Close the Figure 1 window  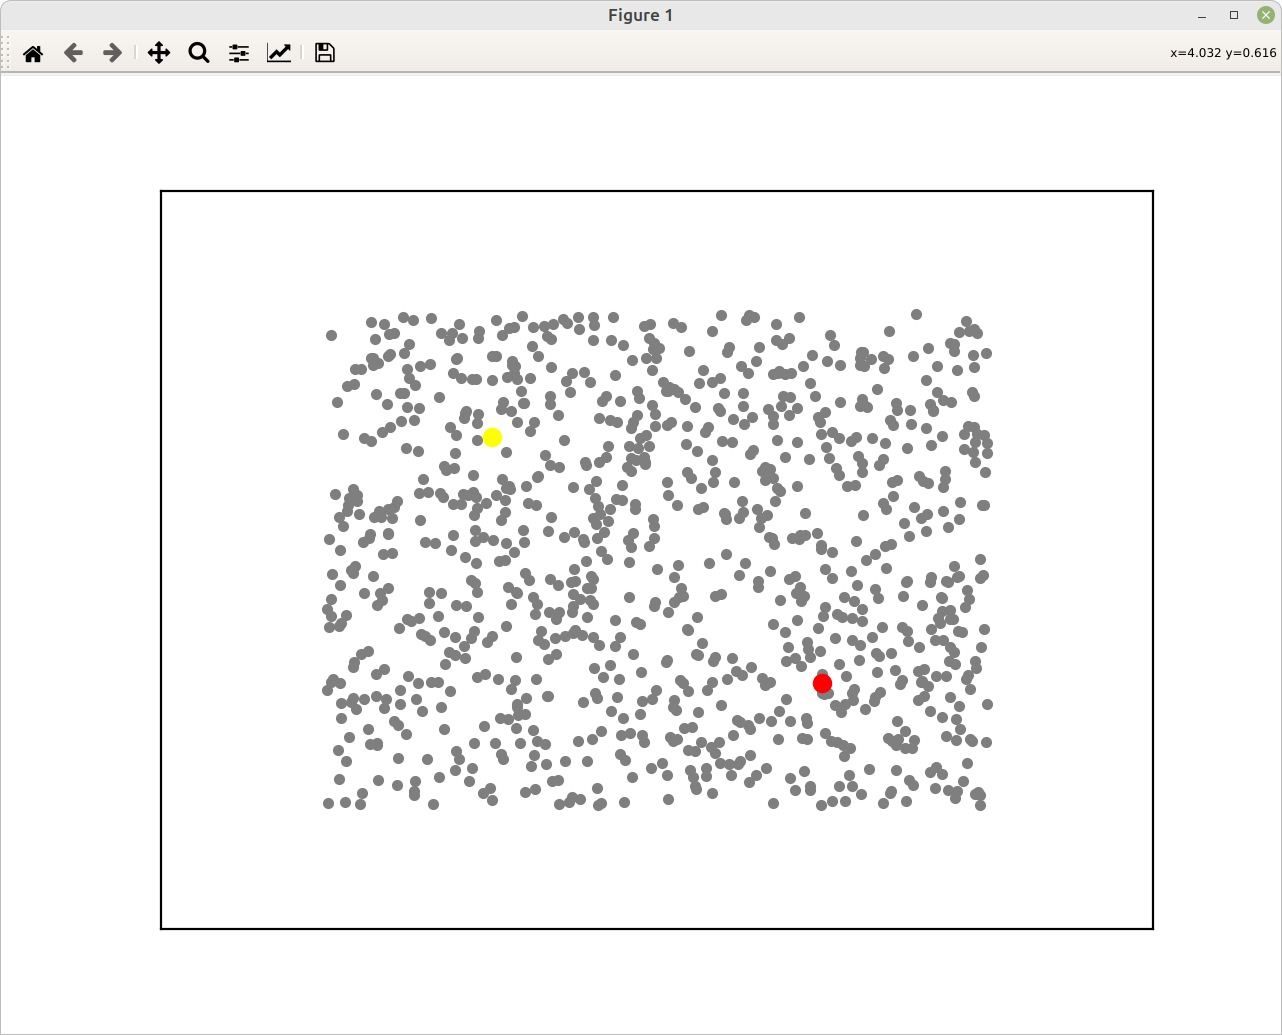tap(1265, 15)
